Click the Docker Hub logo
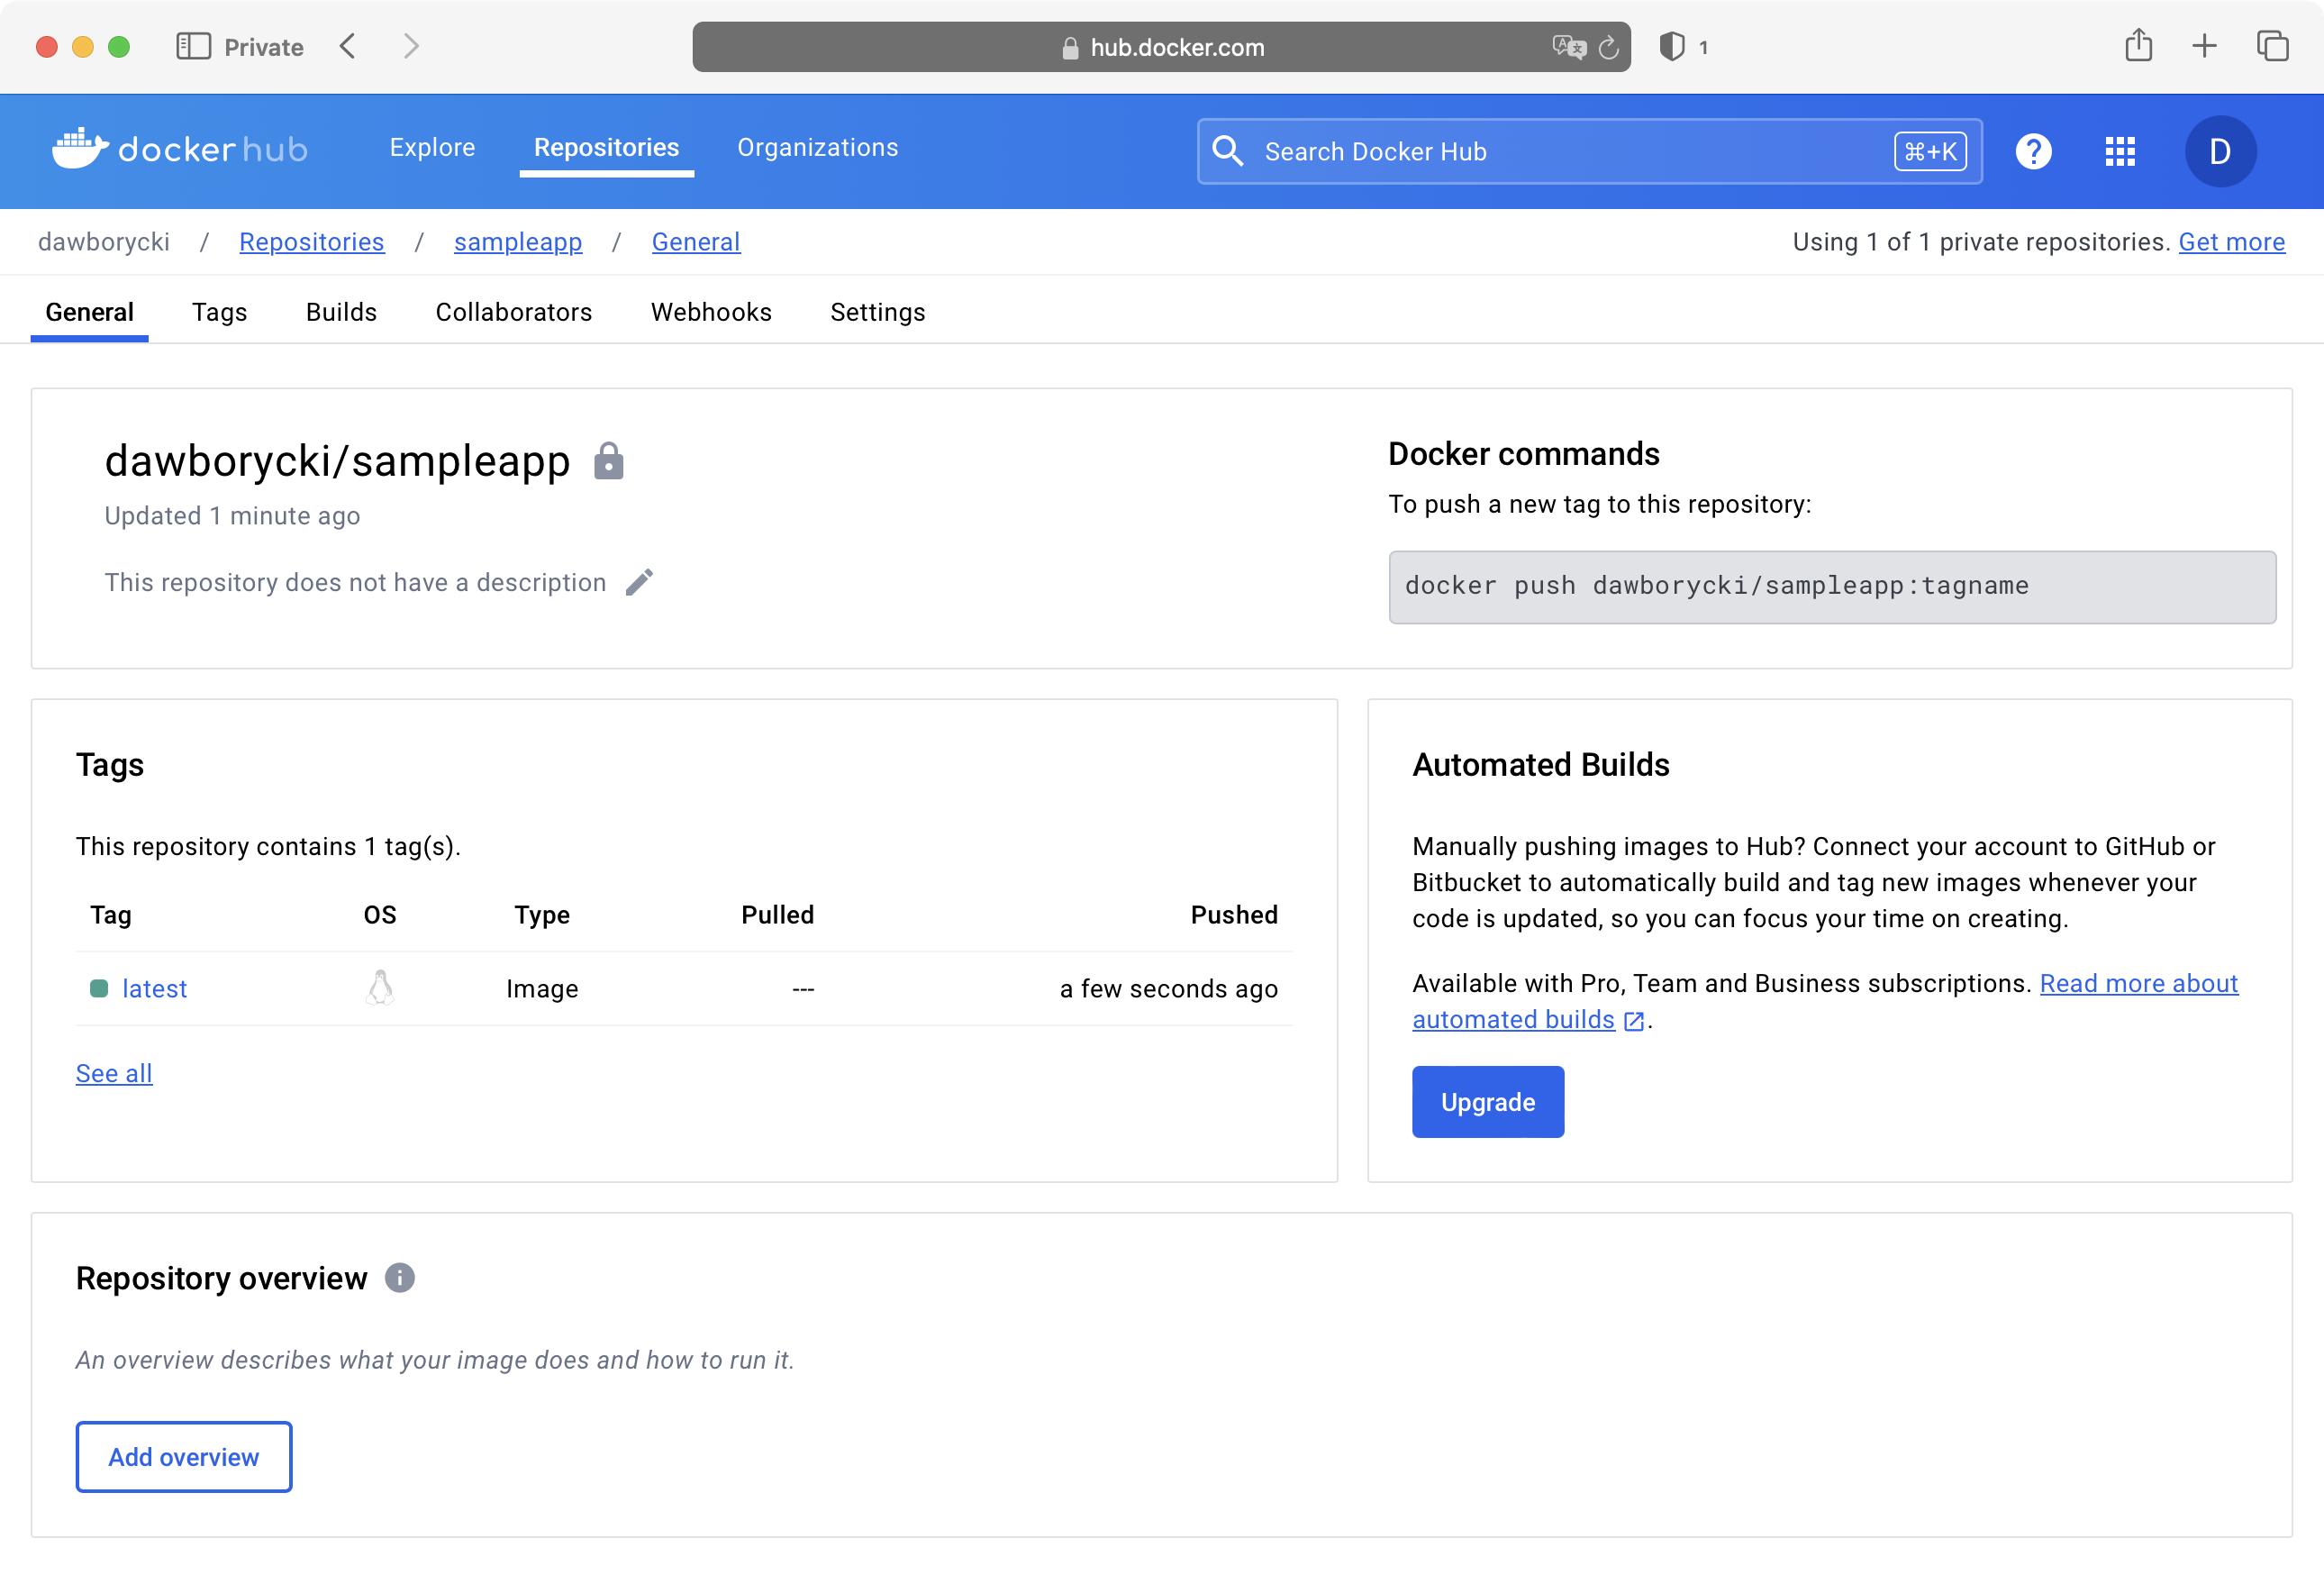The width and height of the screenshot is (2324, 1584). tap(180, 149)
